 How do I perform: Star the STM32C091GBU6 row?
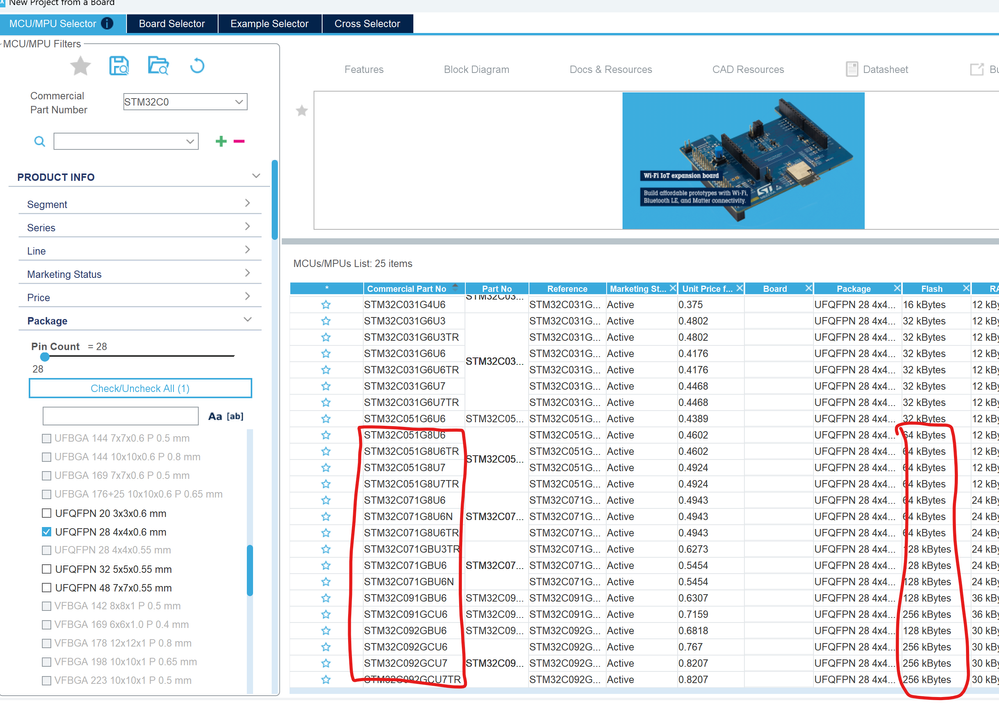pyautogui.click(x=326, y=598)
